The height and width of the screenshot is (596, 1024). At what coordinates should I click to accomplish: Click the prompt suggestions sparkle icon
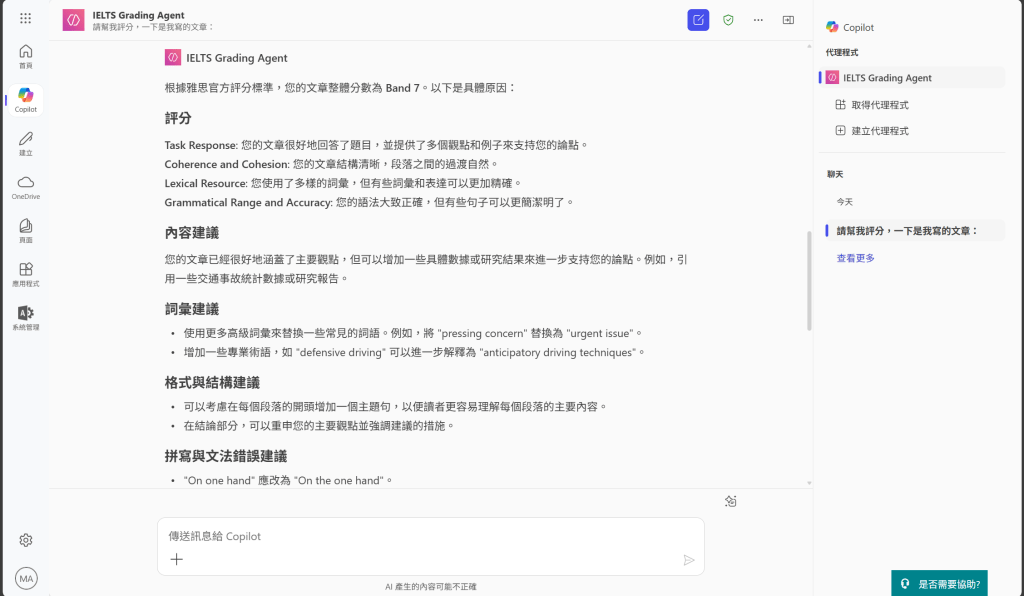pos(730,501)
